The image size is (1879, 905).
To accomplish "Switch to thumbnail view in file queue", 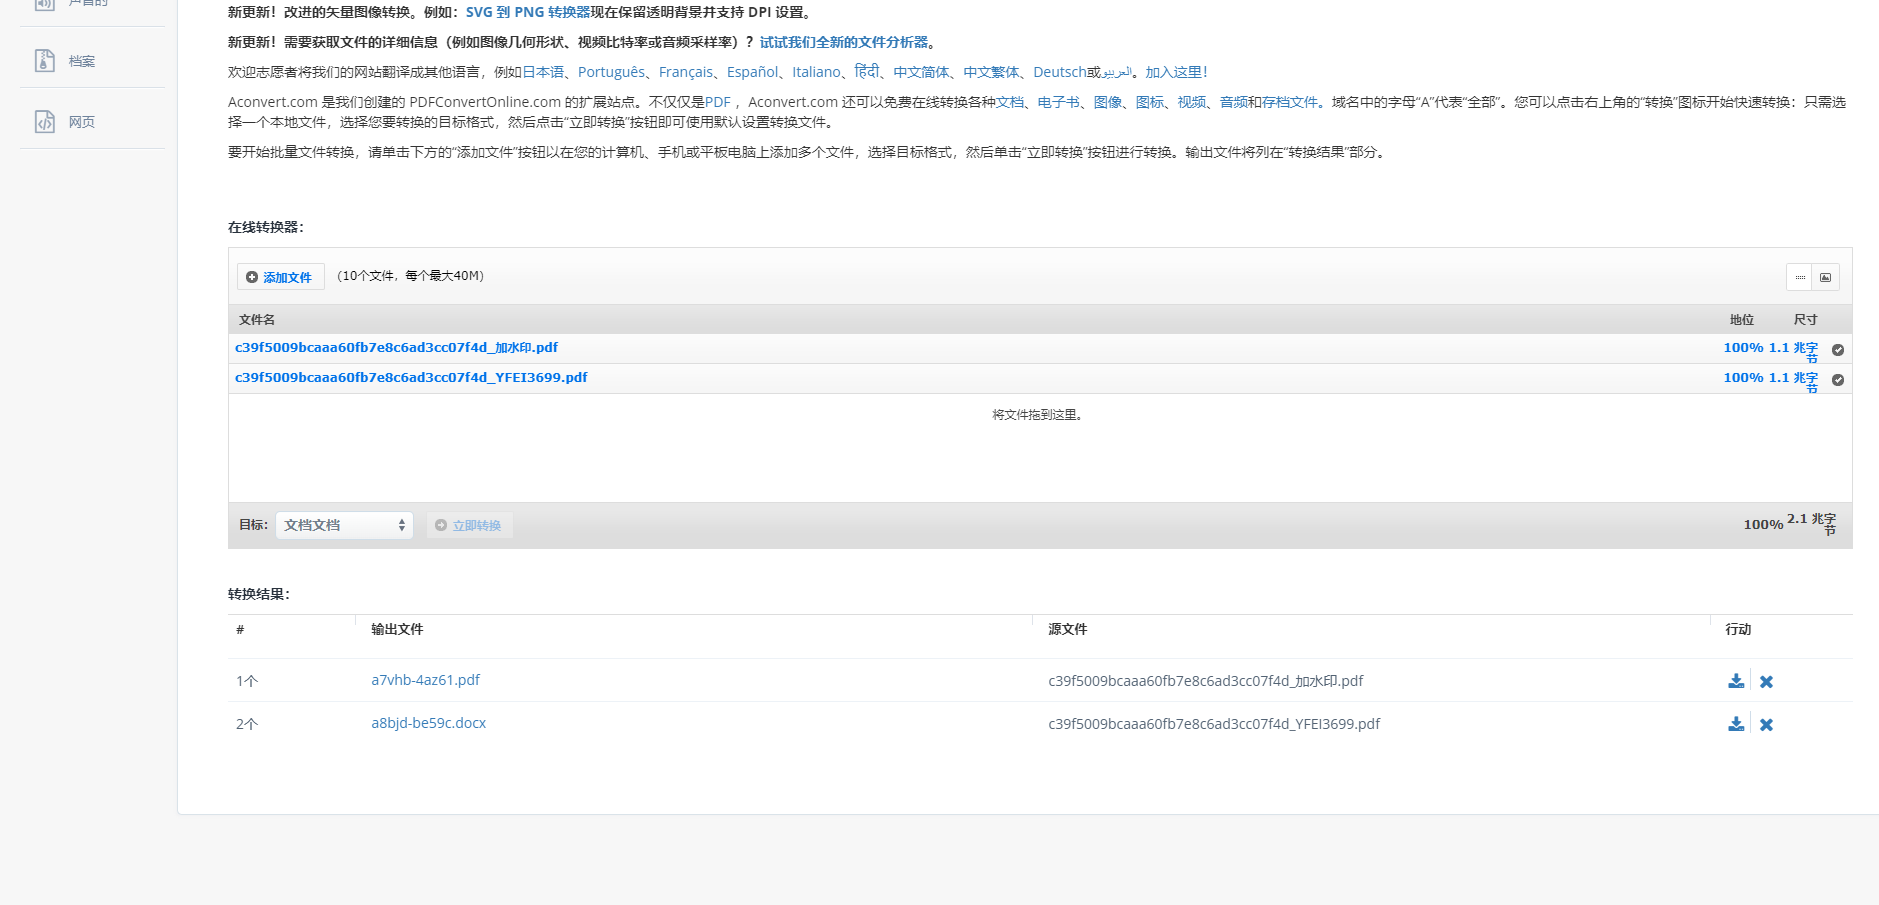I will tap(1826, 277).
